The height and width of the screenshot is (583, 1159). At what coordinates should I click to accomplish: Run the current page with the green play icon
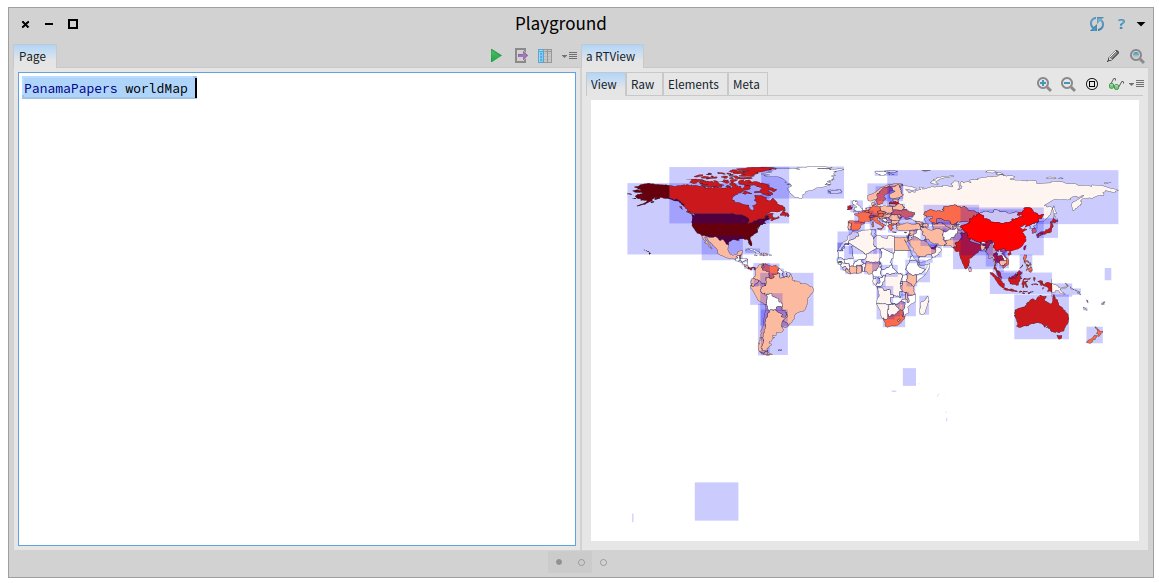pos(496,55)
